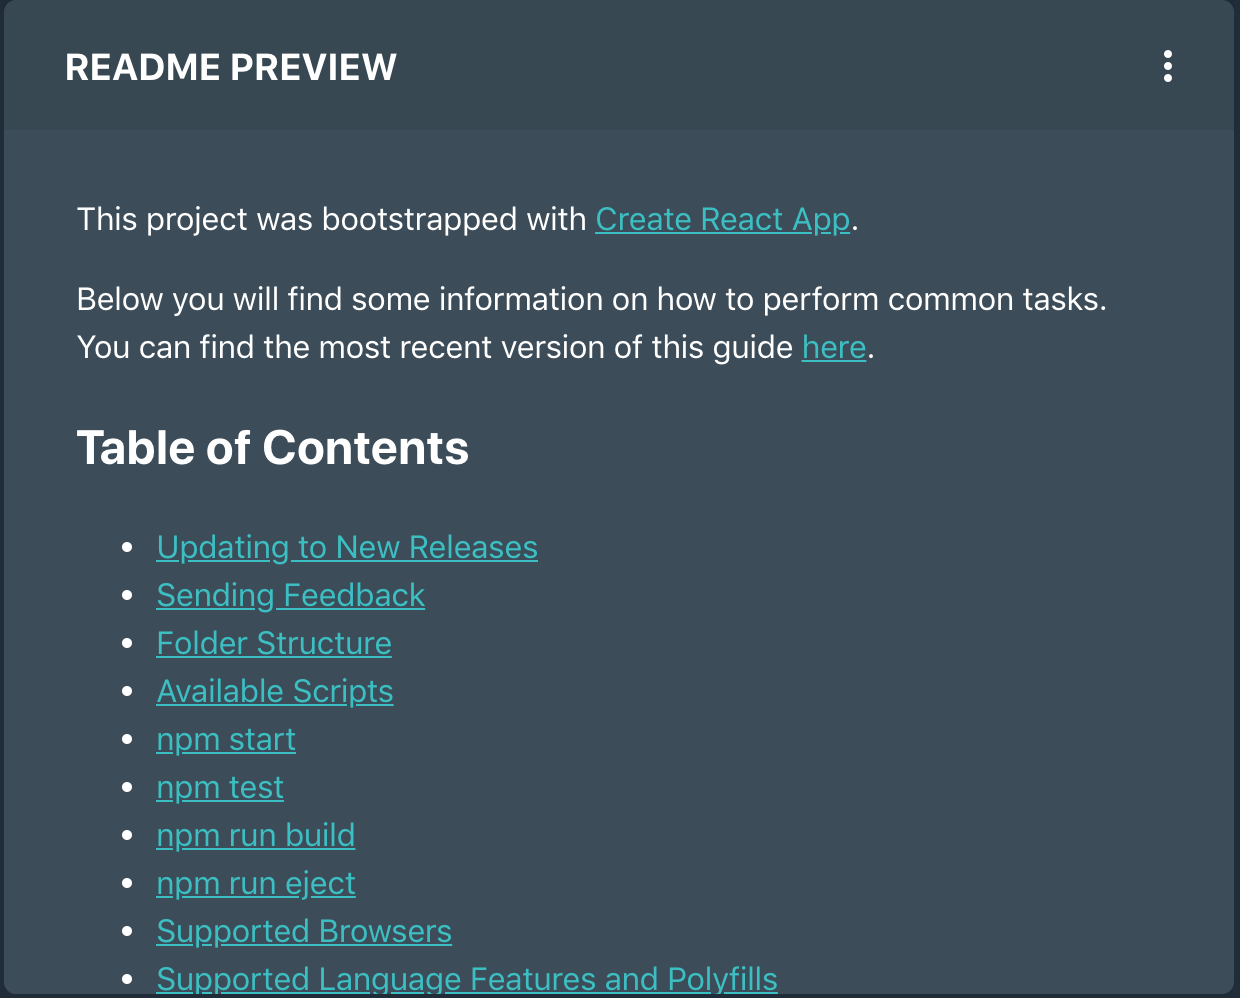
Task: Open the three-dot overflow menu
Action: 1167,67
